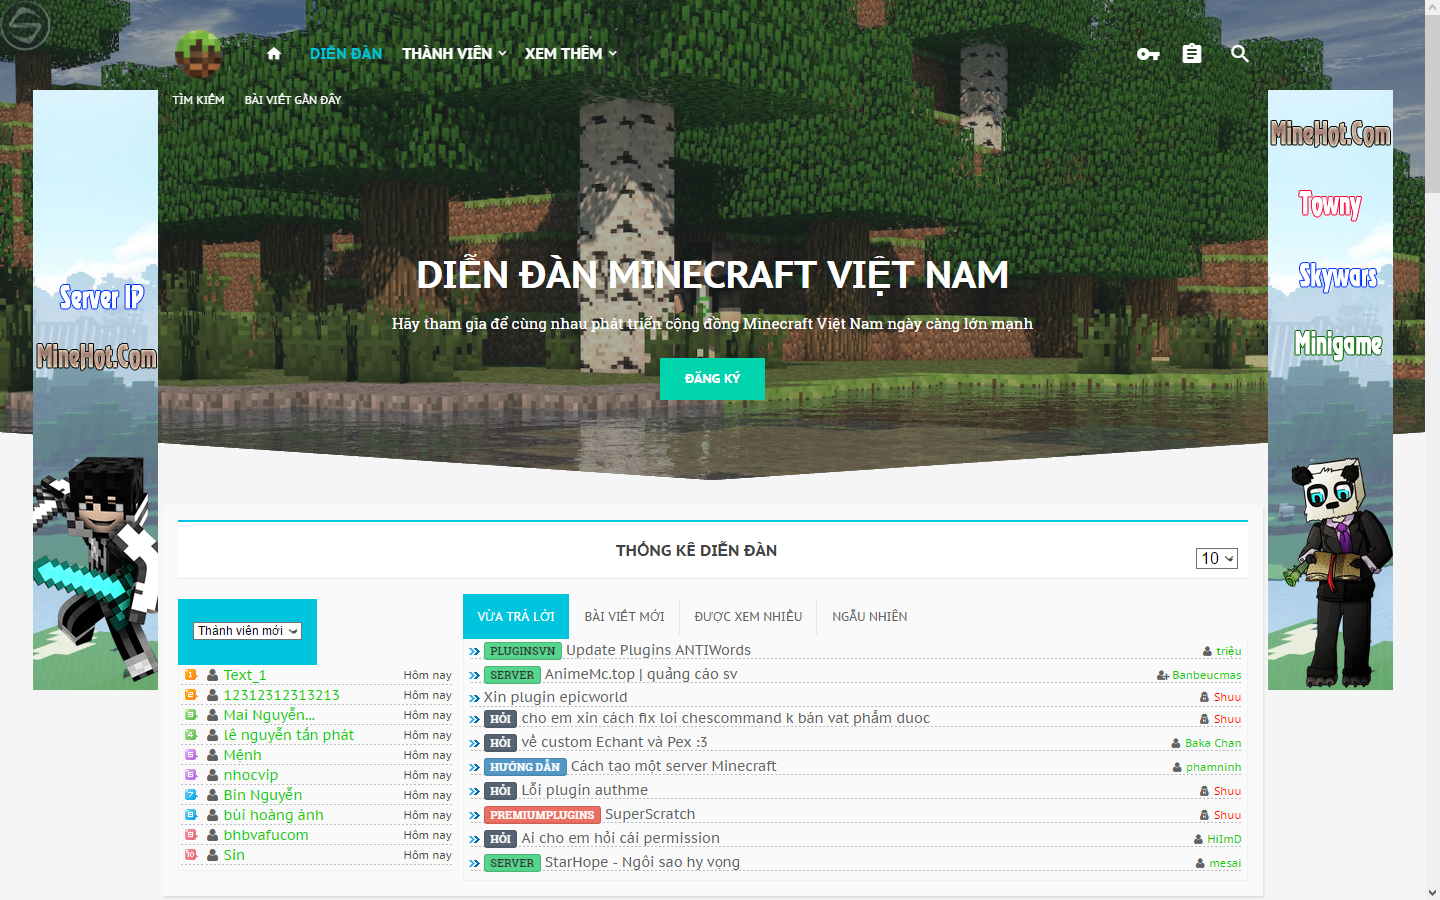Expand the XEM THÊM menu
The height and width of the screenshot is (900, 1440).
571,54
